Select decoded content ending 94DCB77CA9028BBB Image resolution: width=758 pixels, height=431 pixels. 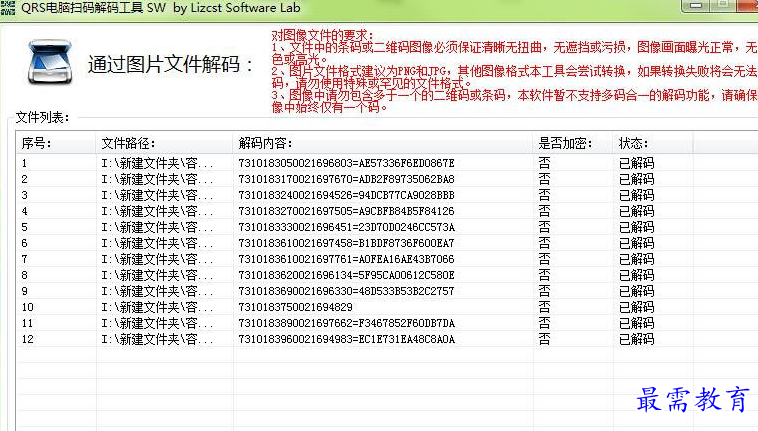click(346, 195)
